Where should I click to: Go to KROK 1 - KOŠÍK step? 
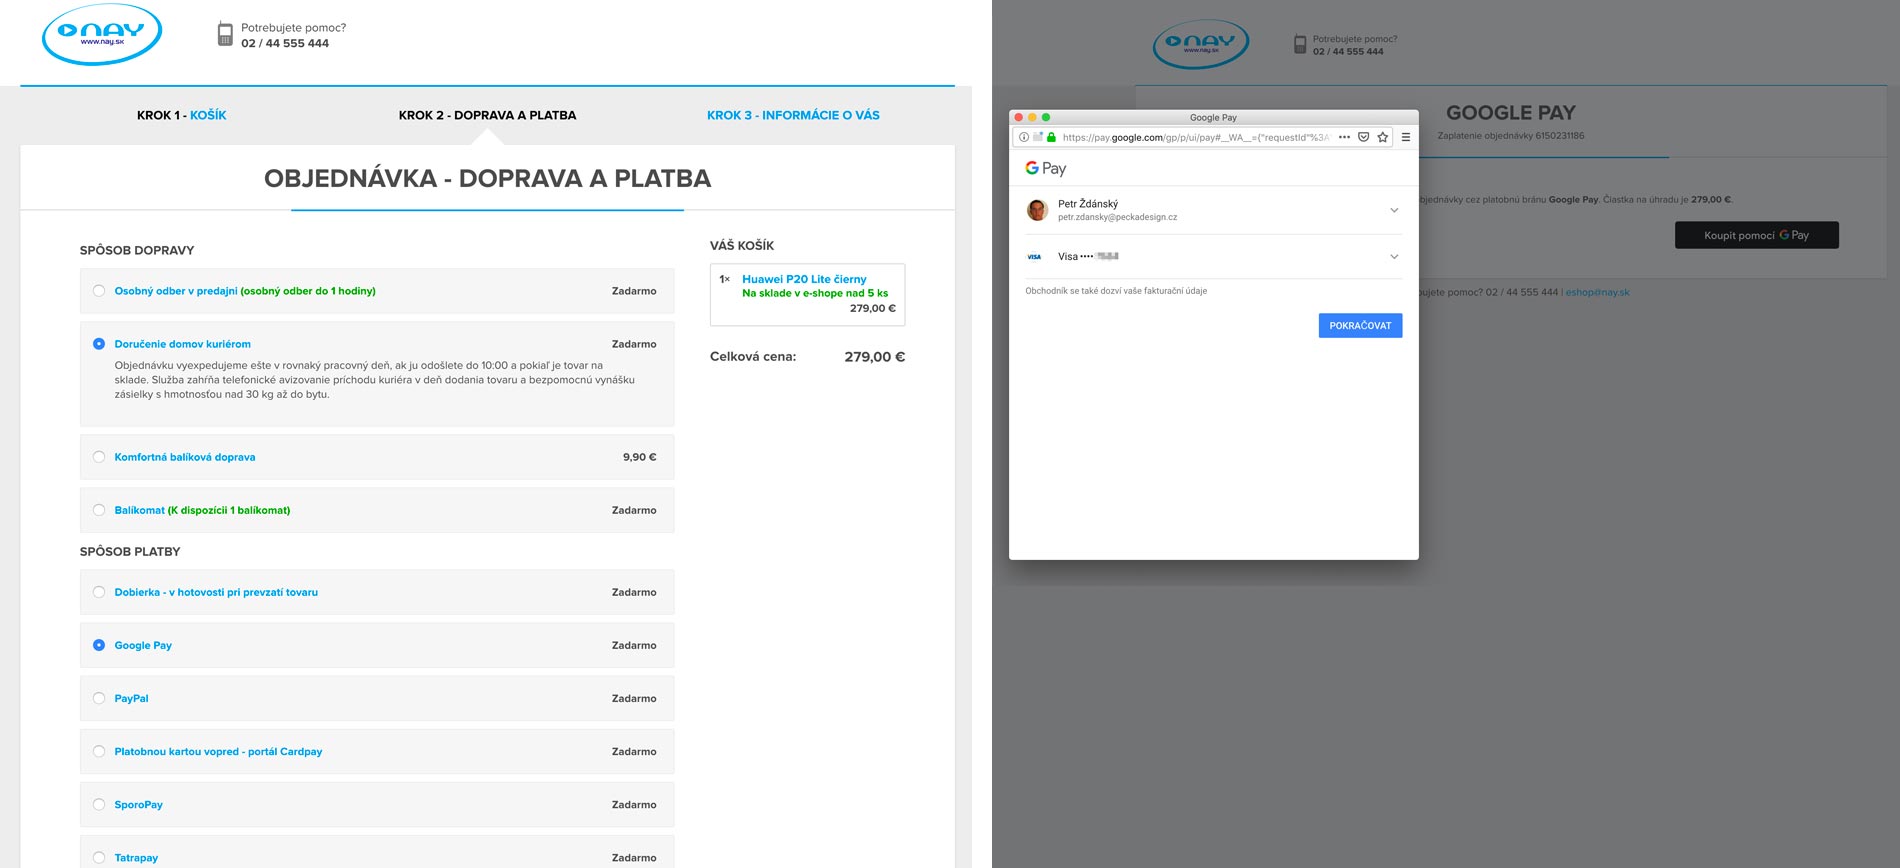pyautogui.click(x=181, y=115)
